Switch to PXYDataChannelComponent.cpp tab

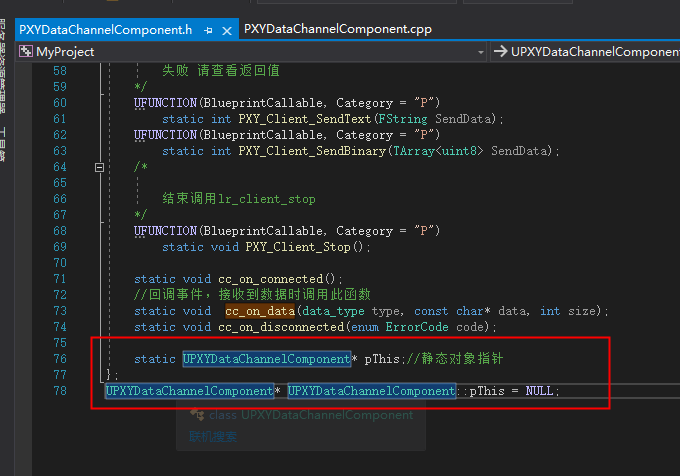coord(337,29)
